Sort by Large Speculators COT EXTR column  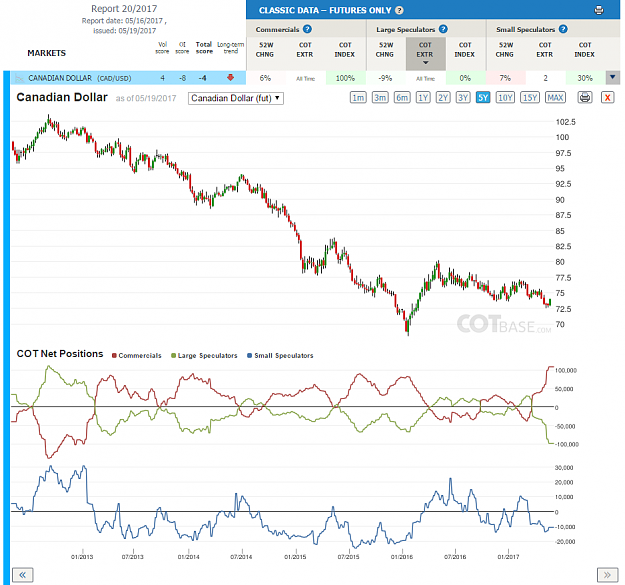point(425,53)
